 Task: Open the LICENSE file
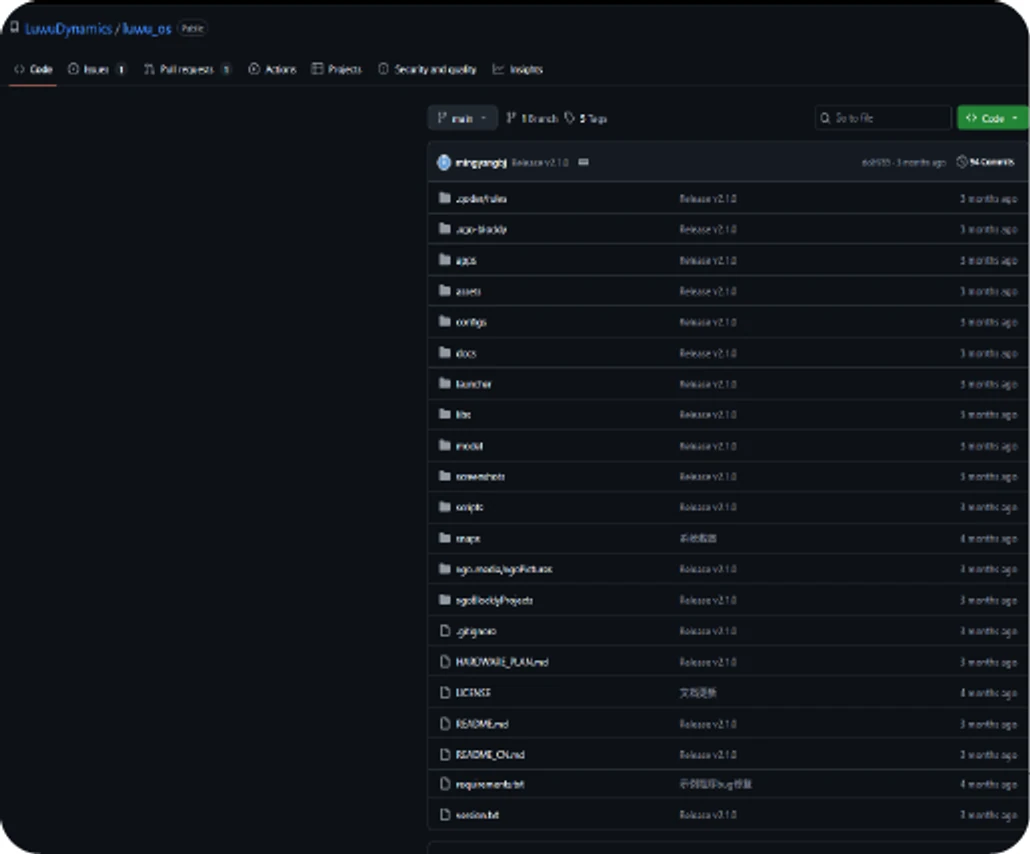pyautogui.click(x=473, y=692)
